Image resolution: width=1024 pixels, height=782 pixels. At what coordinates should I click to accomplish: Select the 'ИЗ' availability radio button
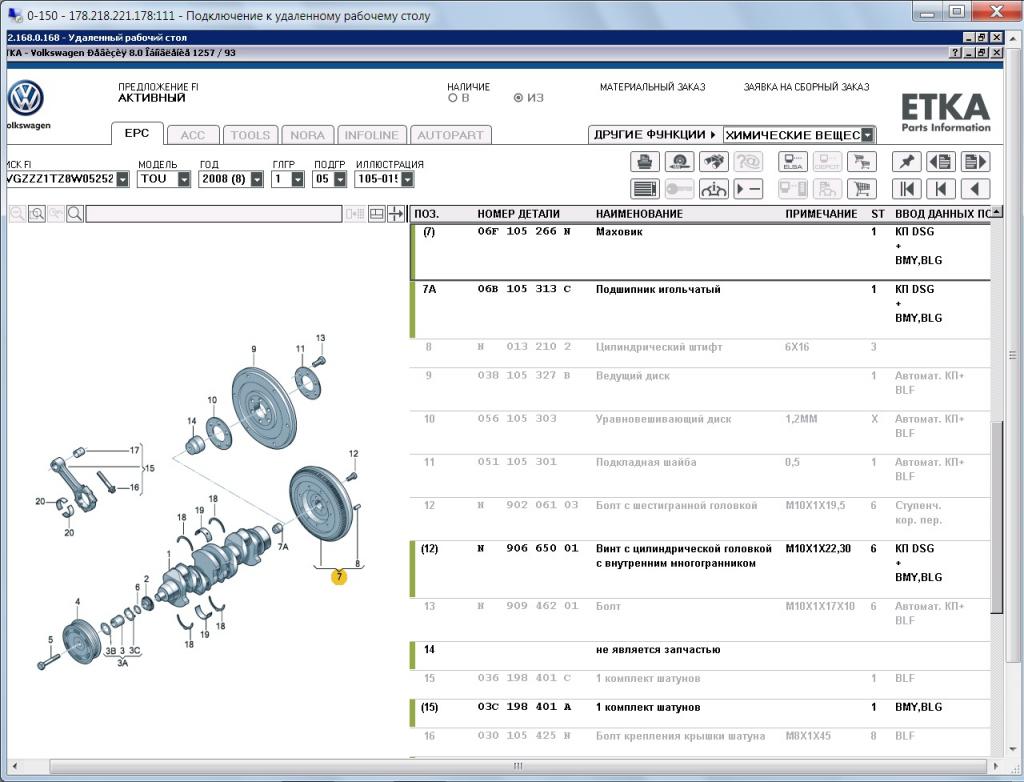tap(518, 98)
